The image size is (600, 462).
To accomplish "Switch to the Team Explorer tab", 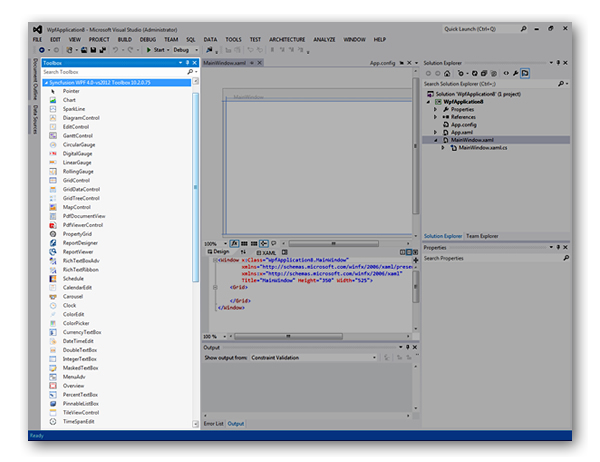I will click(482, 236).
